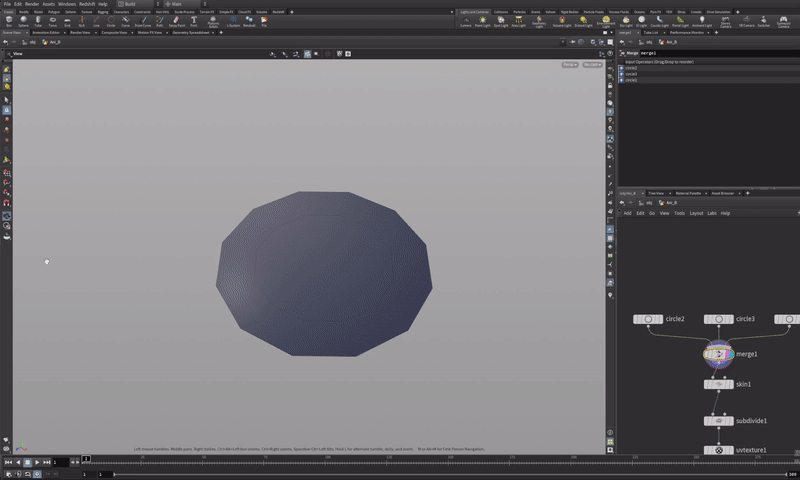The height and width of the screenshot is (480, 800).
Task: Open the Persp viewport camera dropdown
Action: (x=570, y=65)
